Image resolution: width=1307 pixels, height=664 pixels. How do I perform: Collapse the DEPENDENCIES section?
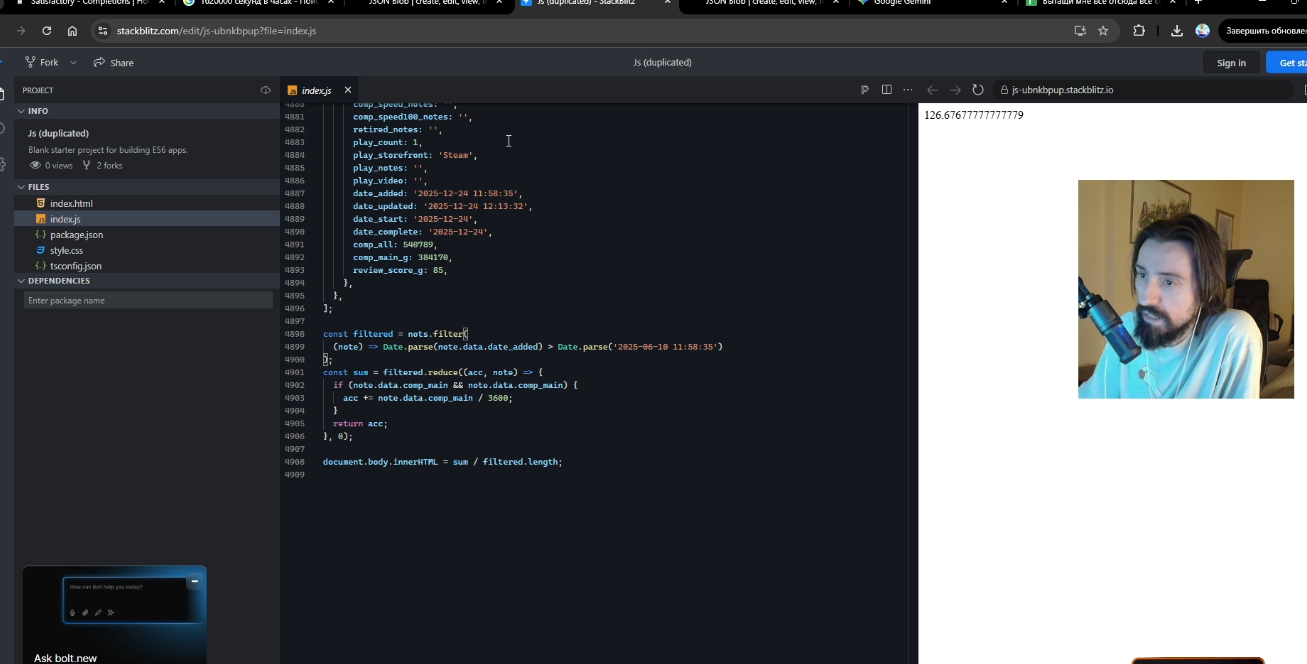click(x=20, y=281)
